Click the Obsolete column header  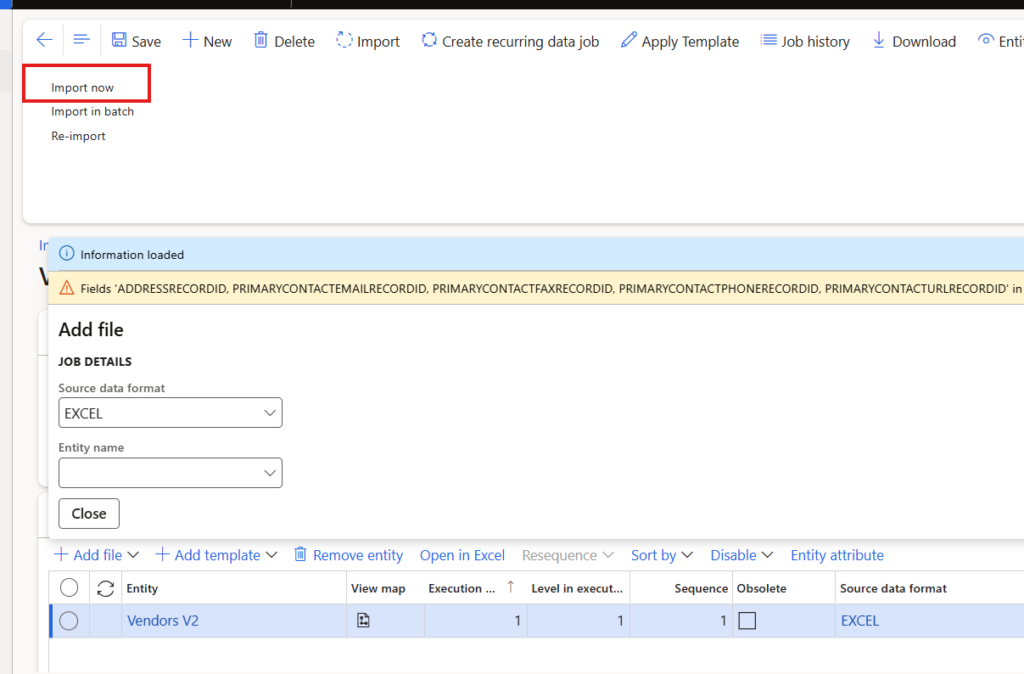coord(761,588)
